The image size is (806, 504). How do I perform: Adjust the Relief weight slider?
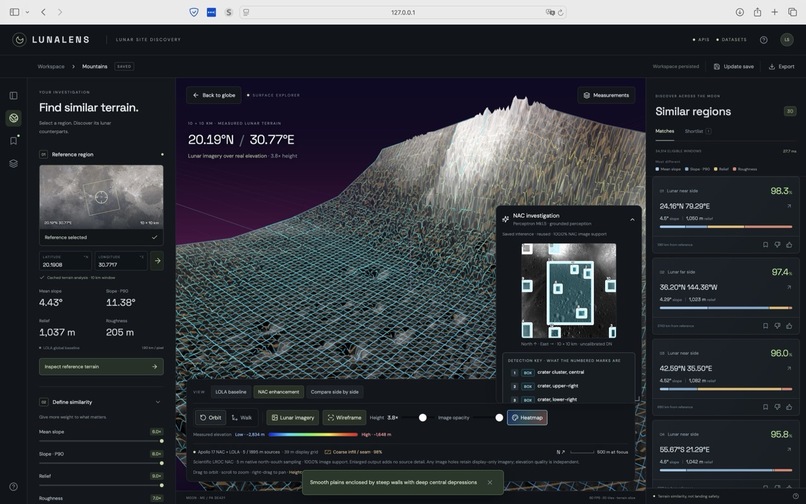point(101,485)
